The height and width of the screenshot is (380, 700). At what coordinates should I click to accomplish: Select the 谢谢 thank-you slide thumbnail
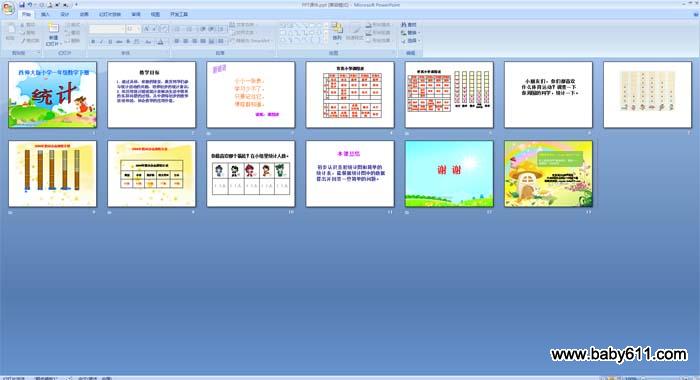click(x=449, y=174)
